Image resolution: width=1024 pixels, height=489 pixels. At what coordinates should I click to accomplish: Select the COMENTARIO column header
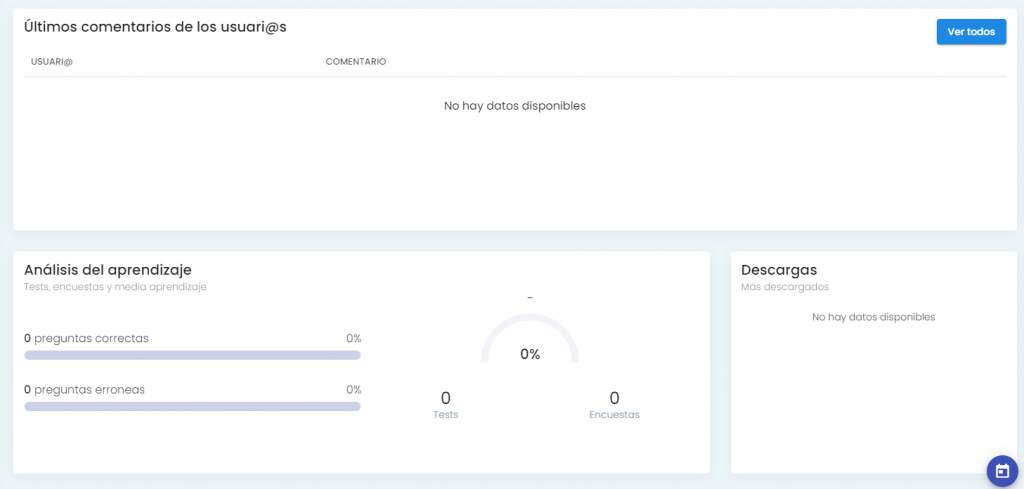356,62
